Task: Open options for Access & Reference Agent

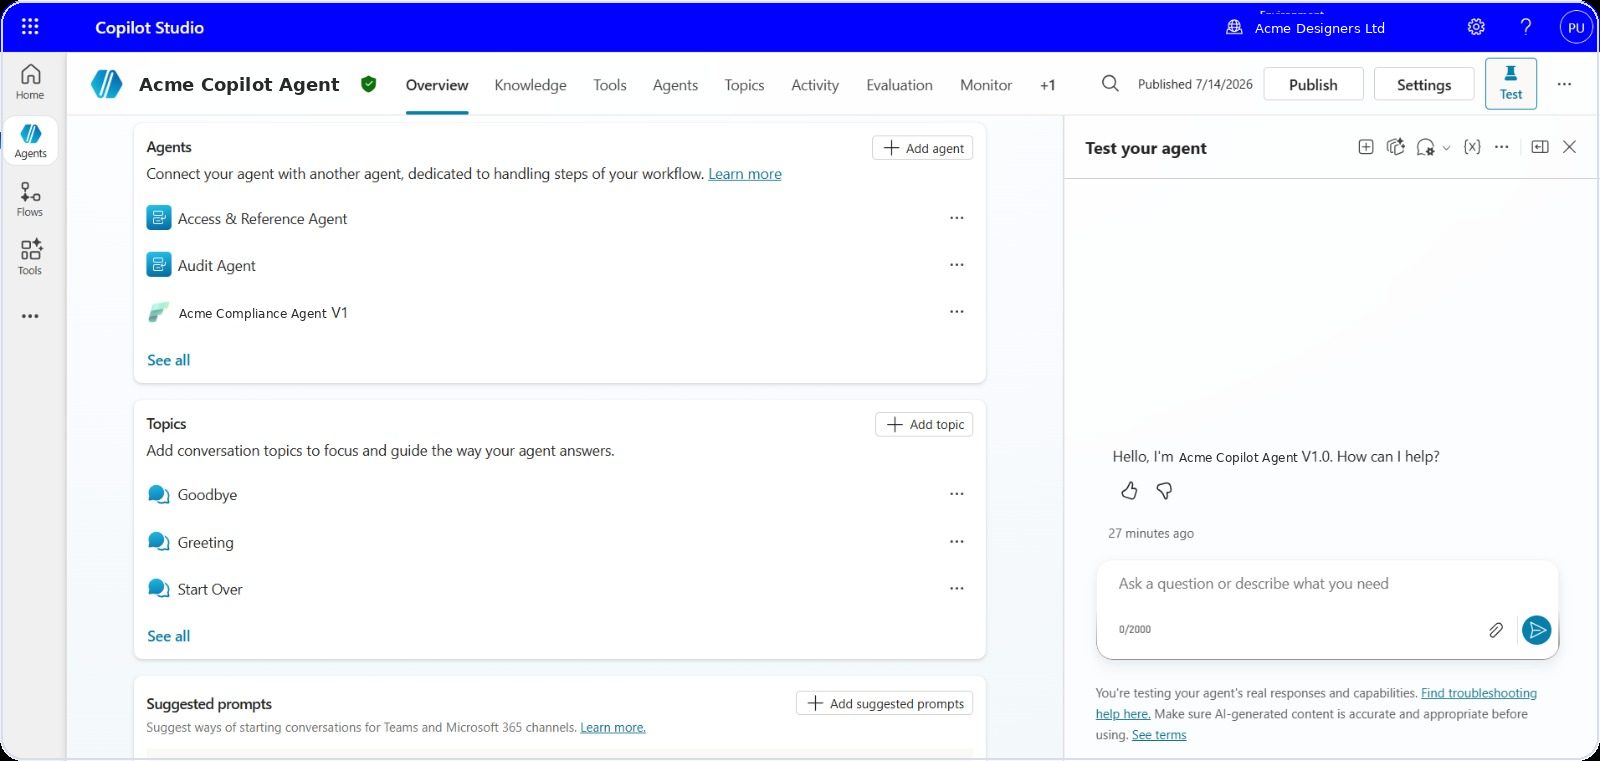Action: coord(957,217)
